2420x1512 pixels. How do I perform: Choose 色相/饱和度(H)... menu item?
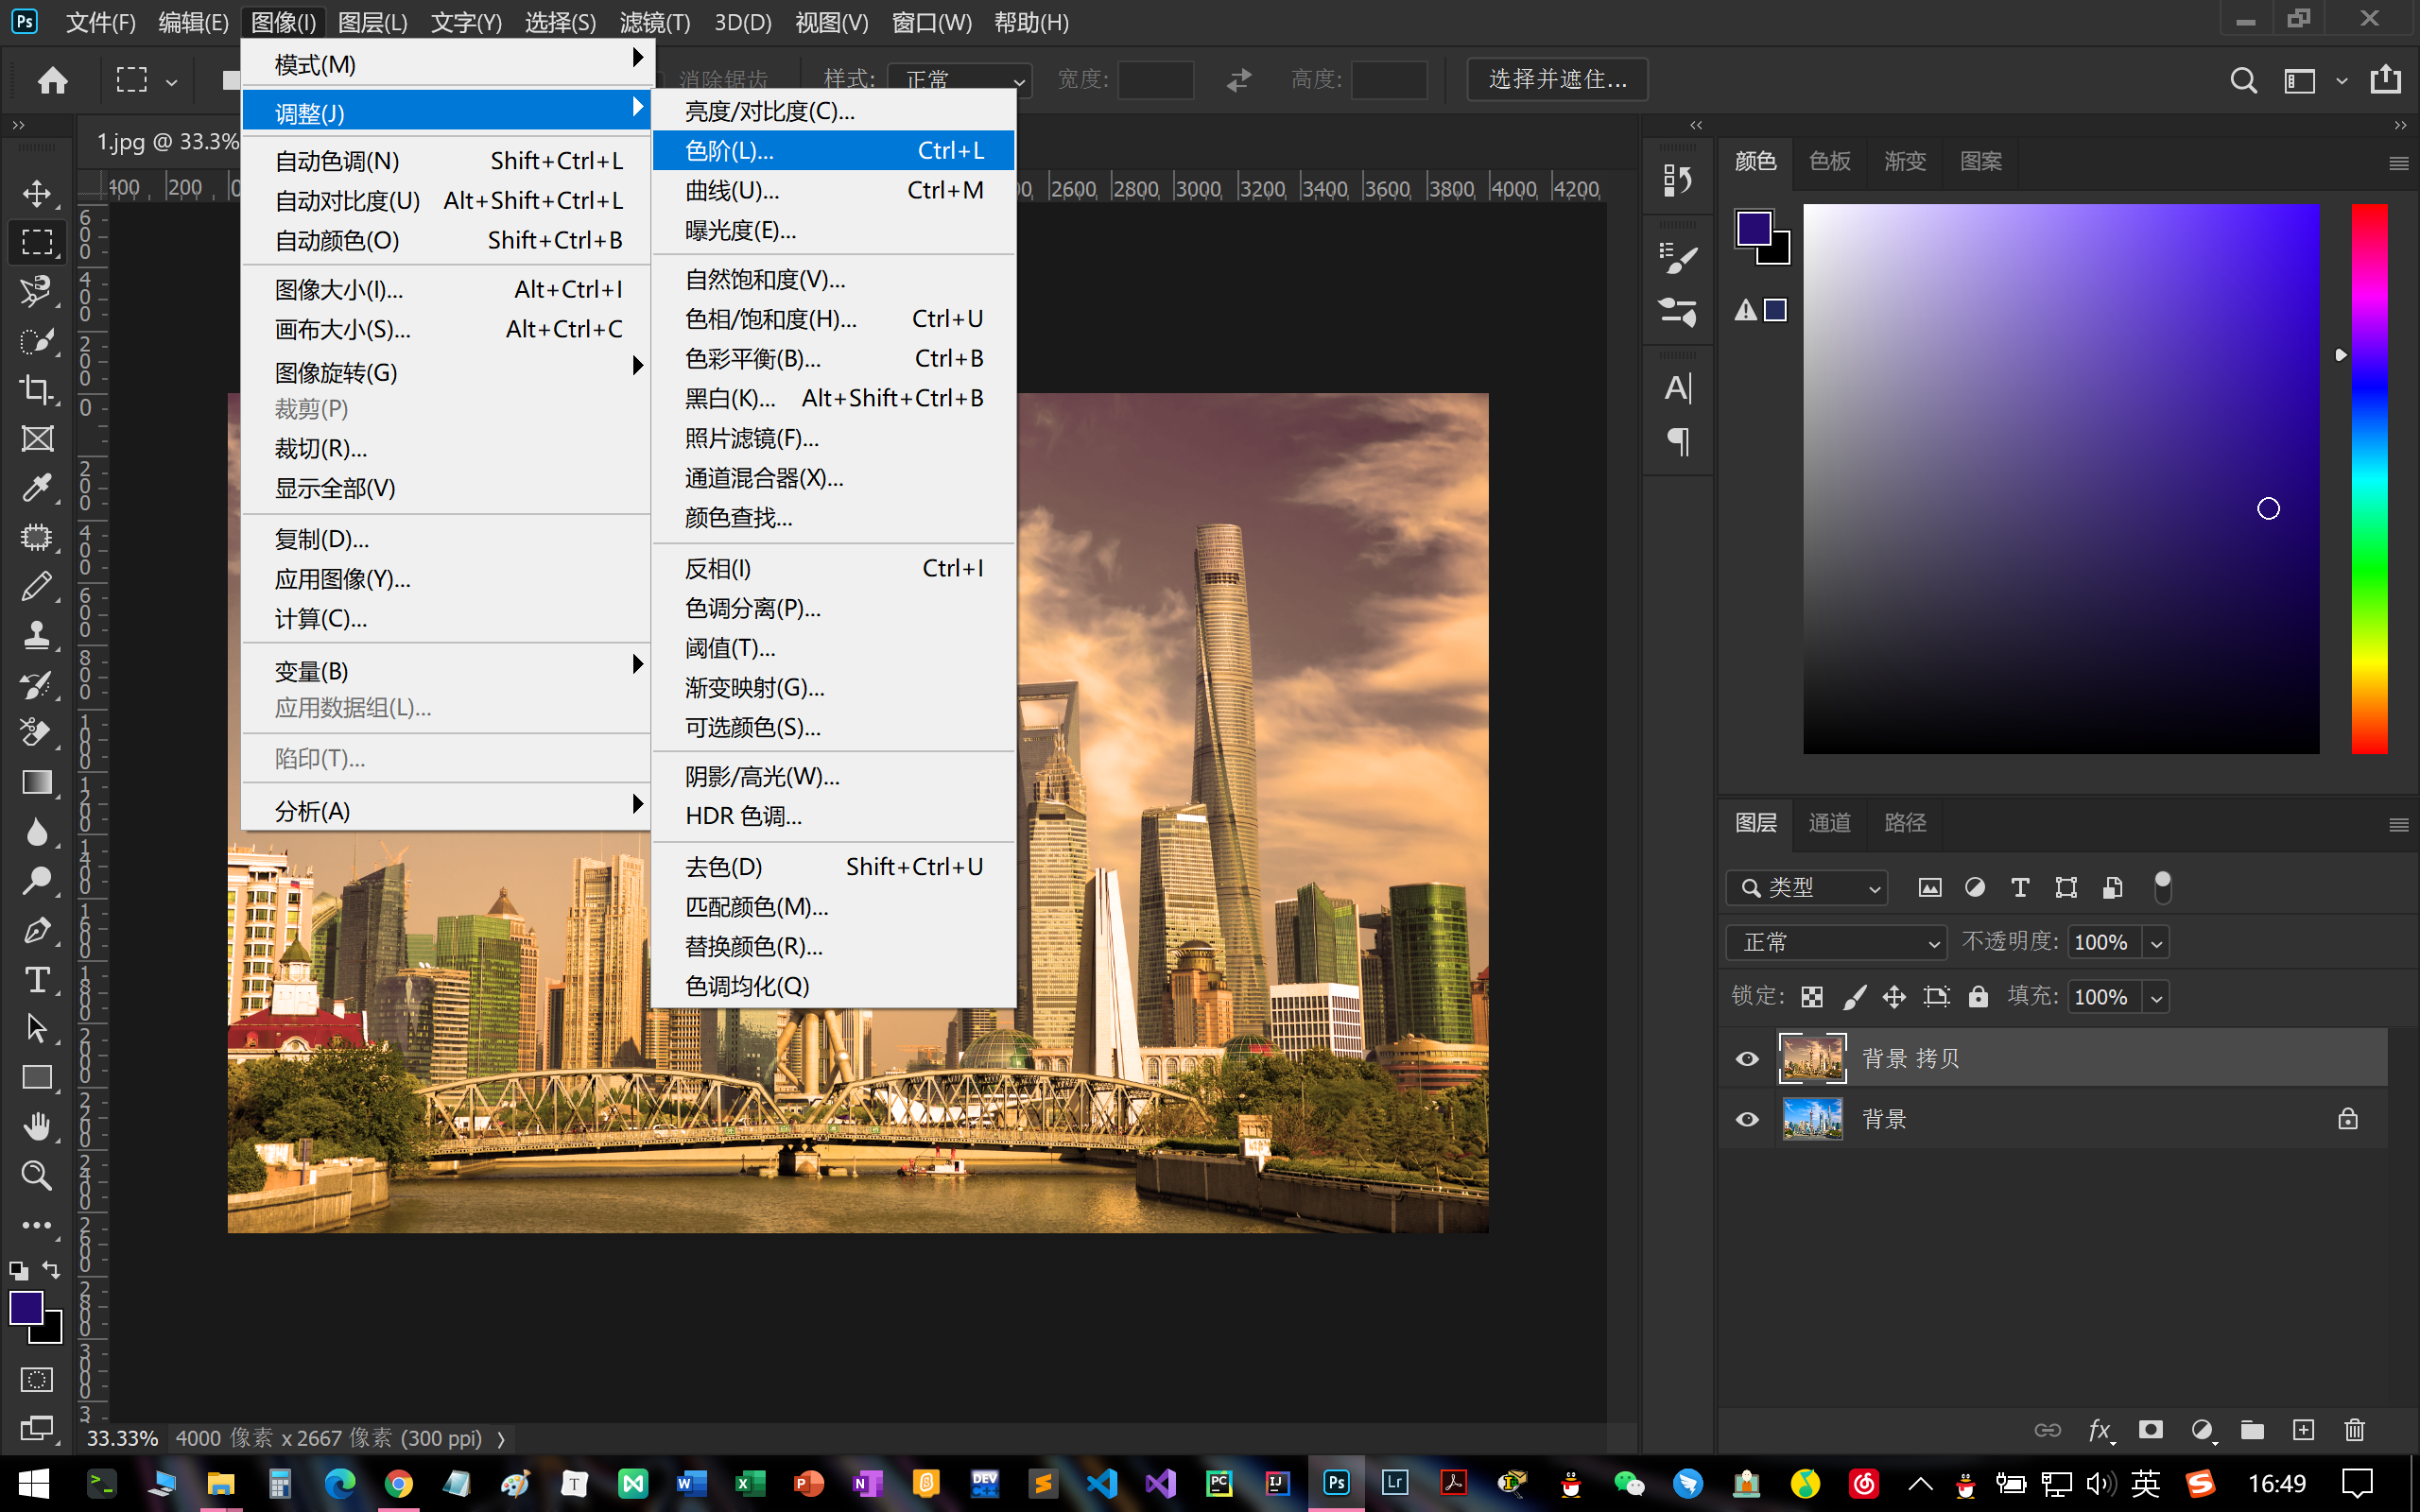pyautogui.click(x=834, y=319)
